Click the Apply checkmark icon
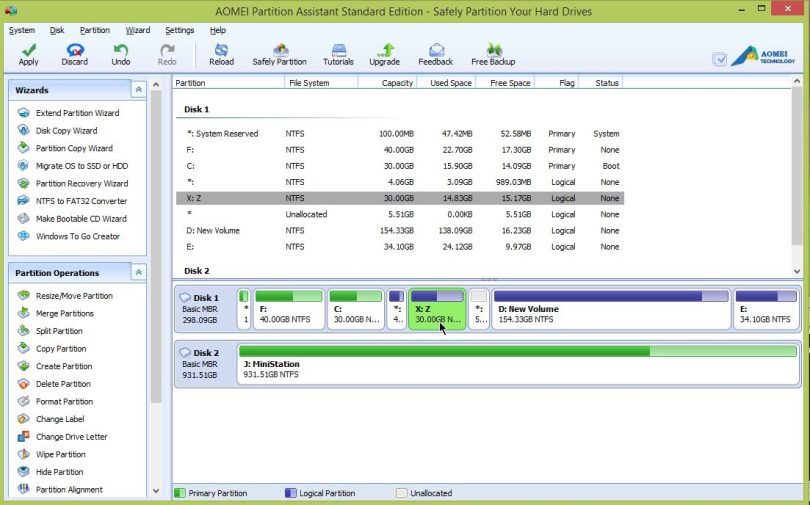 coord(29,50)
